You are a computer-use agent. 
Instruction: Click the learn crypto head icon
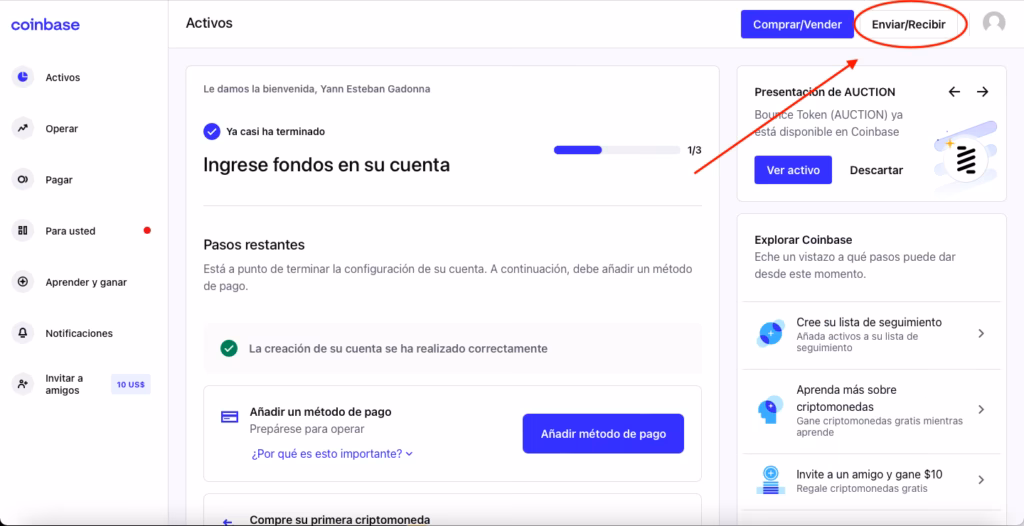(x=771, y=410)
